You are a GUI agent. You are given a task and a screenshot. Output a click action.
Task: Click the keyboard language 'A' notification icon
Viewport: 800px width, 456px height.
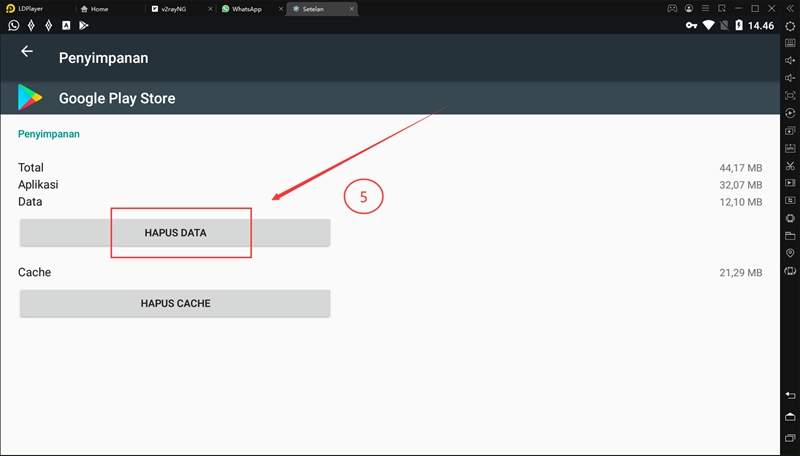pos(66,25)
